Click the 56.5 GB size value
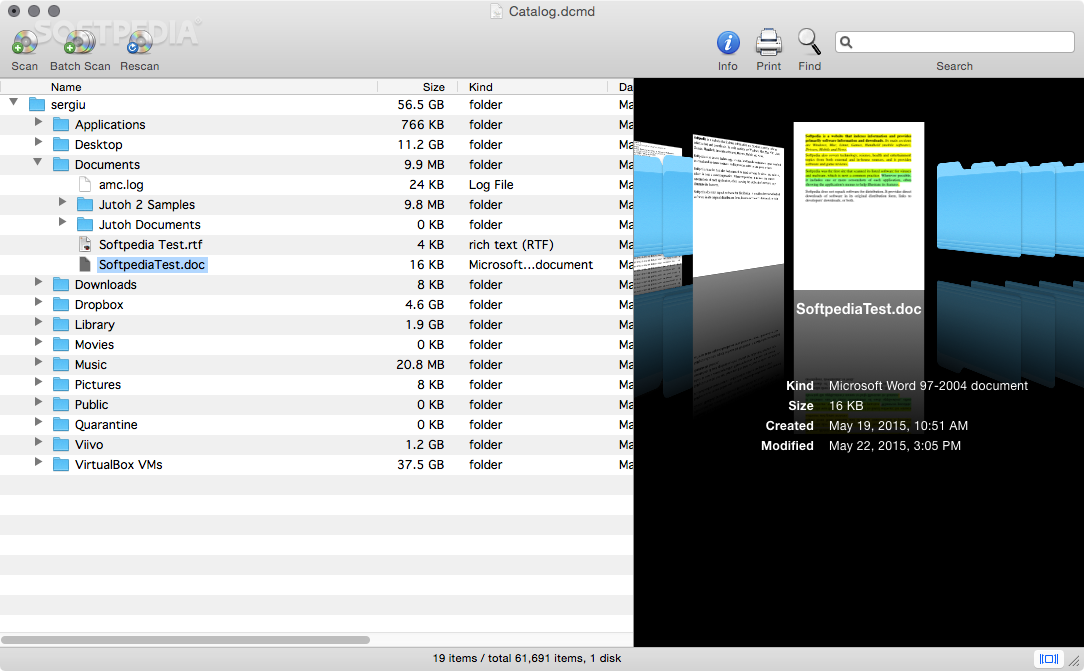The image size is (1084, 671). point(420,104)
